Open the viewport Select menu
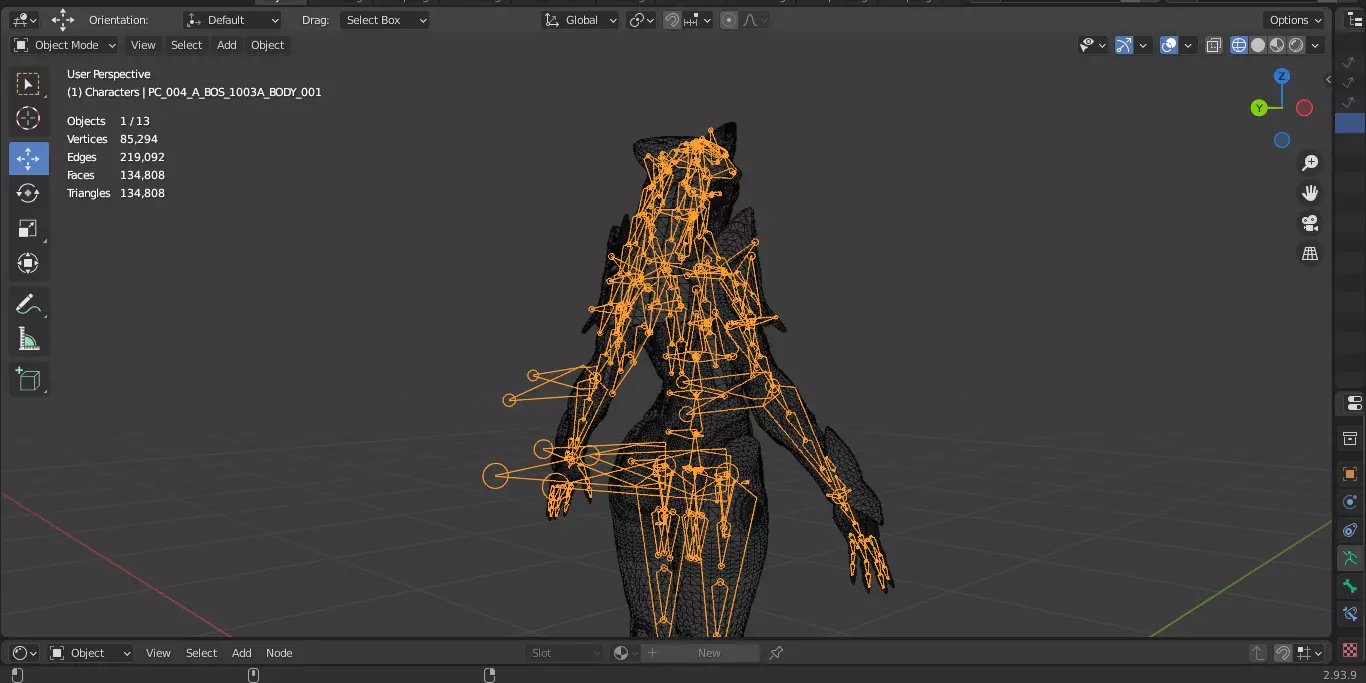Screen dimensions: 1366x683 click(x=186, y=45)
